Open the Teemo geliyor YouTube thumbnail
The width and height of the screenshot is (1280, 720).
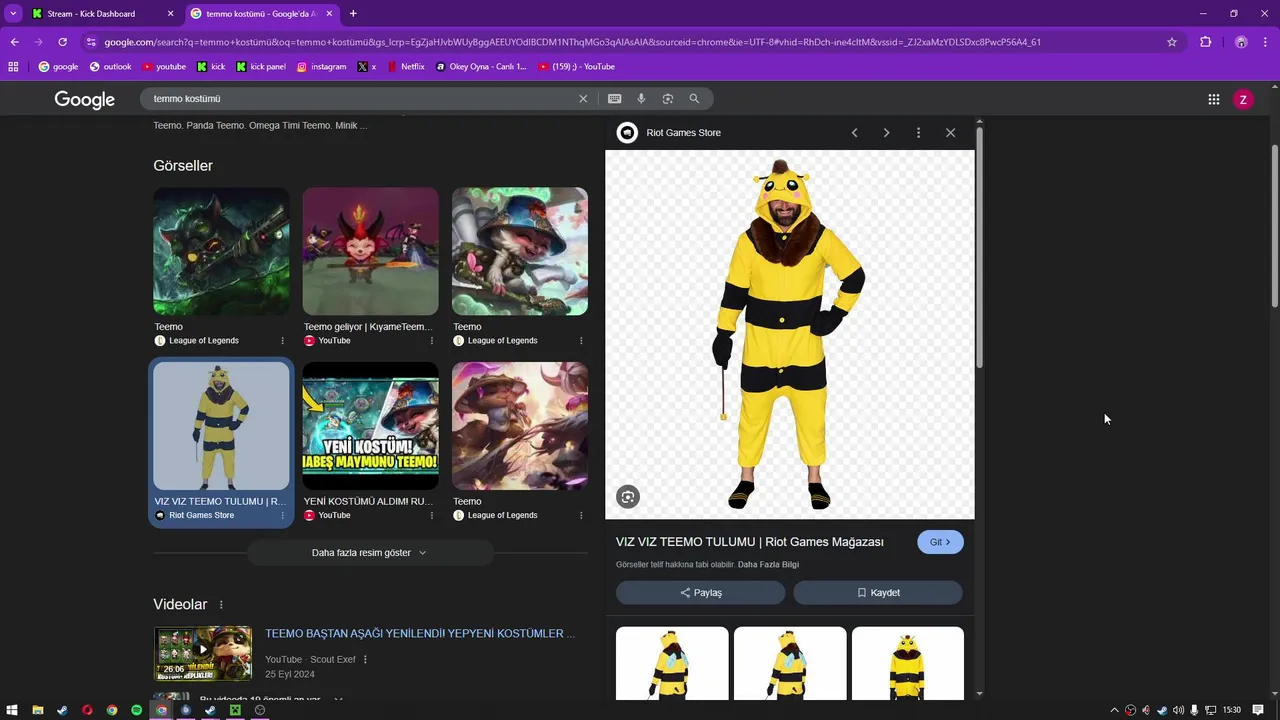coord(370,251)
